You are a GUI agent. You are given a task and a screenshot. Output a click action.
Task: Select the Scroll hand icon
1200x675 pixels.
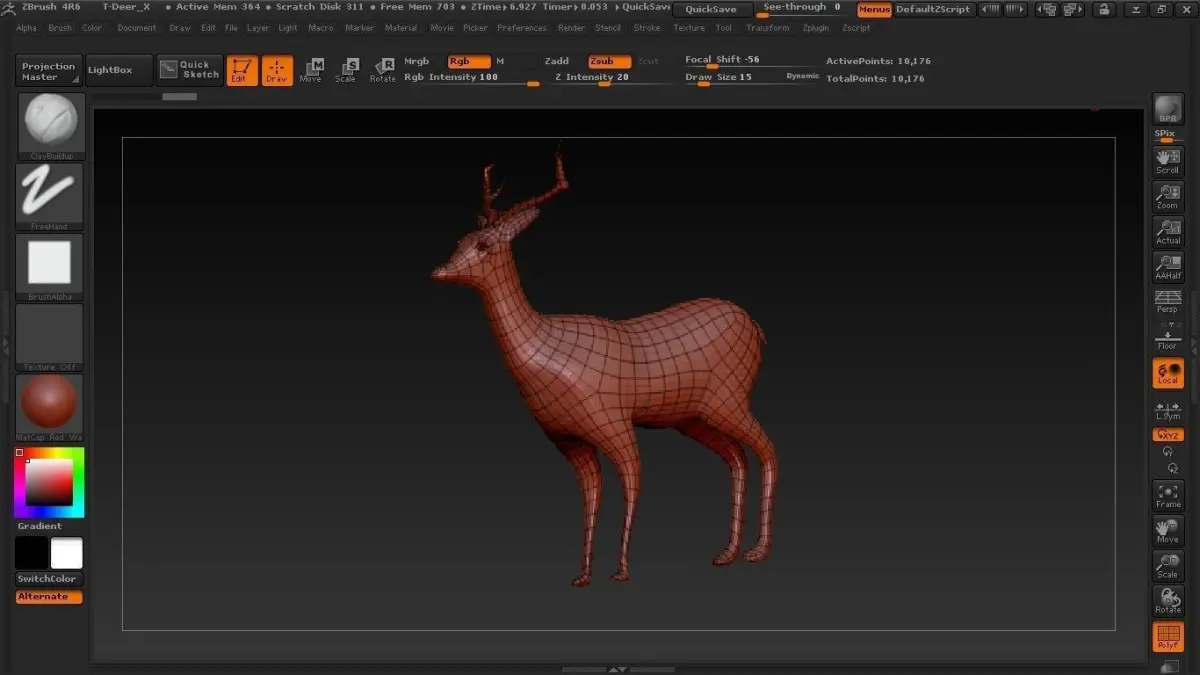coord(1168,161)
